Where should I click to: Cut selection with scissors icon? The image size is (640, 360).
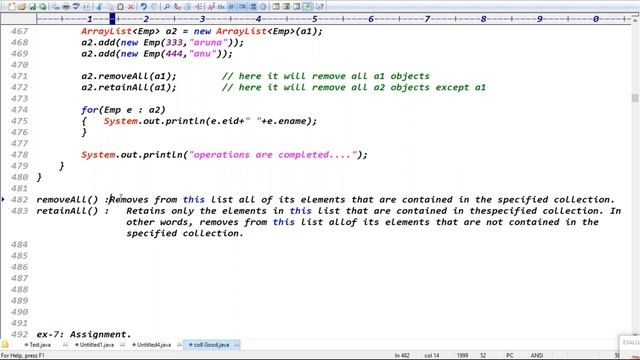pyautogui.click(x=99, y=7)
